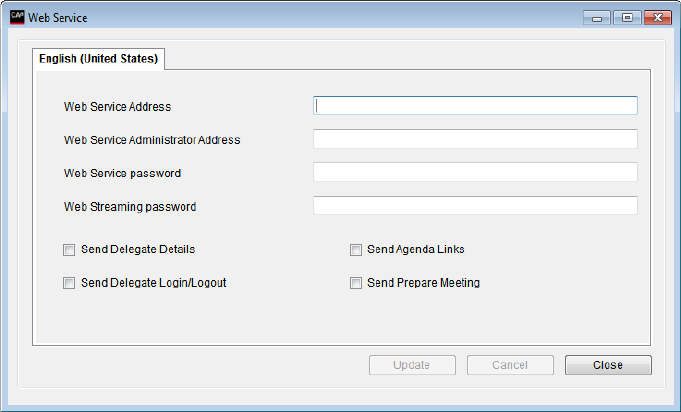Click the Web Streaming password field

tap(475, 206)
